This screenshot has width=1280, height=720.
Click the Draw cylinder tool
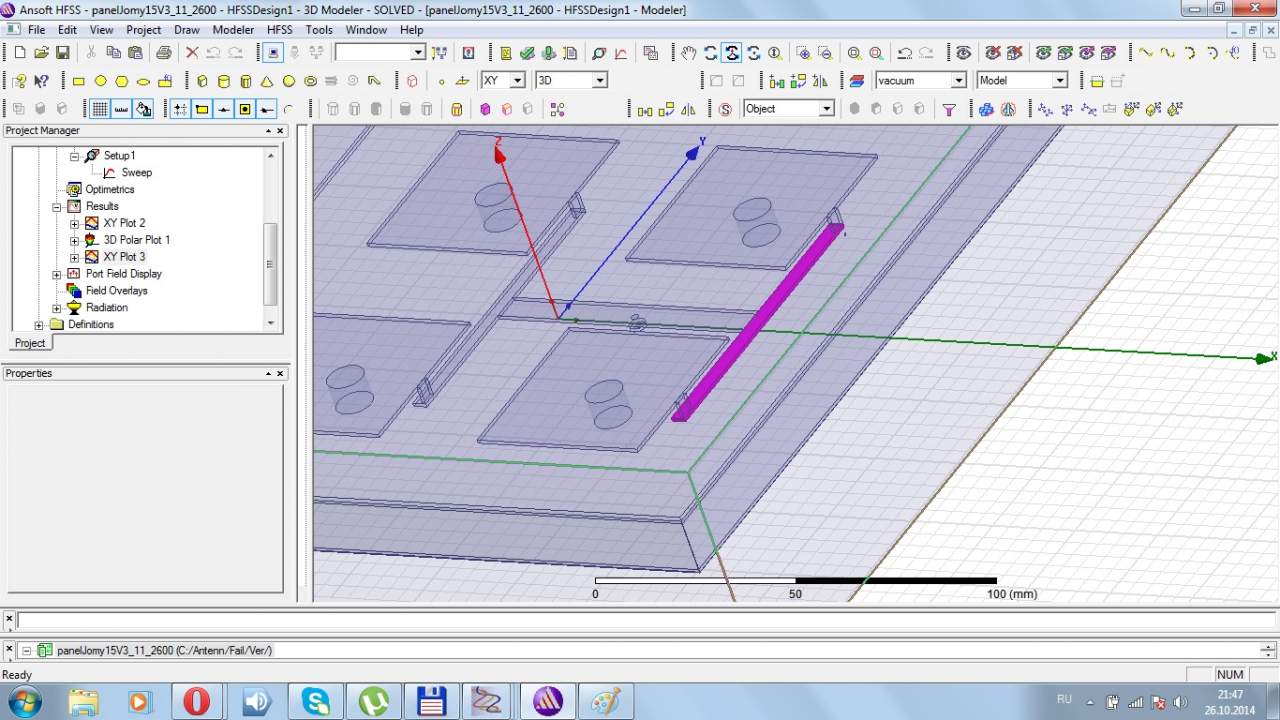pyautogui.click(x=224, y=81)
